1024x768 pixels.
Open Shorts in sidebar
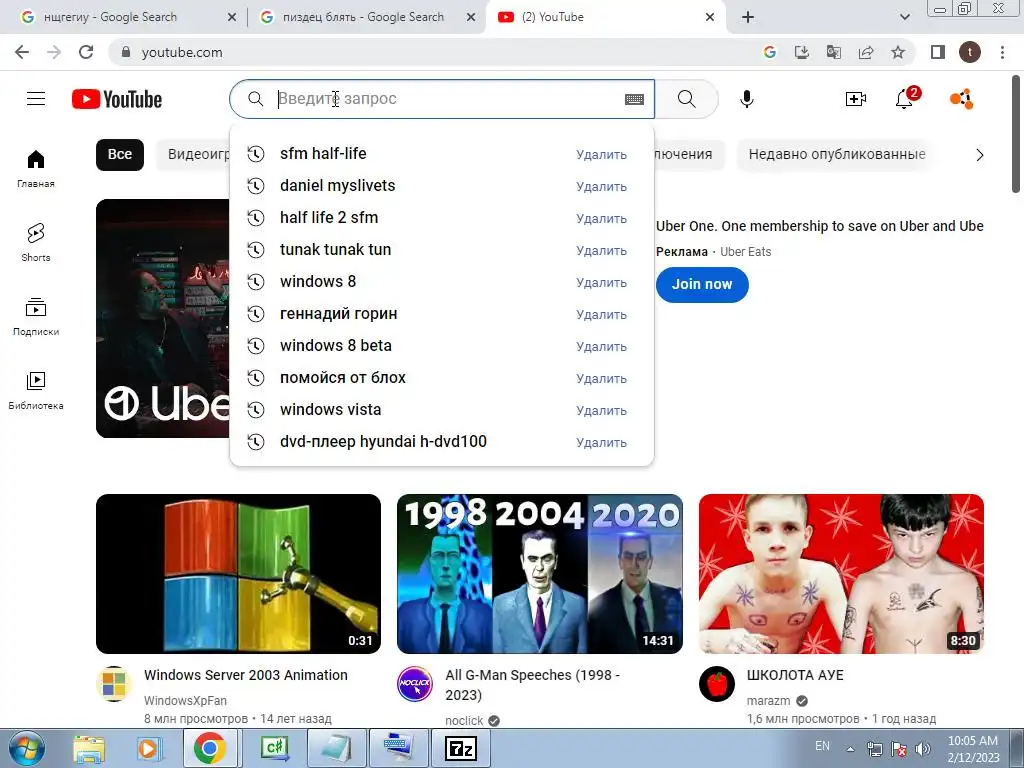36,243
